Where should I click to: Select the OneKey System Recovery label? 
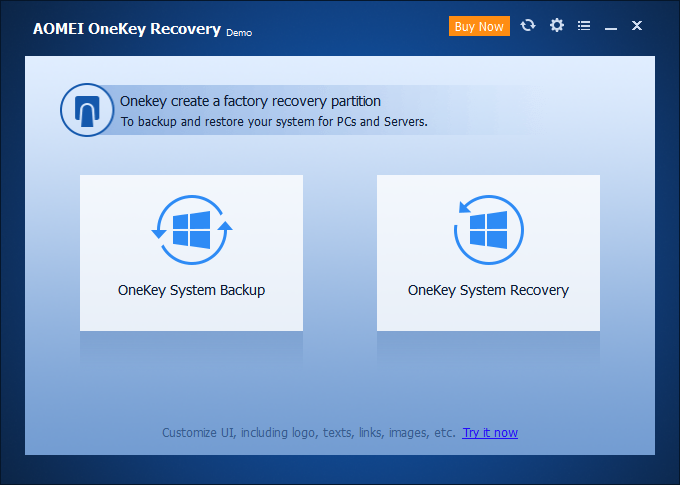[x=488, y=290]
